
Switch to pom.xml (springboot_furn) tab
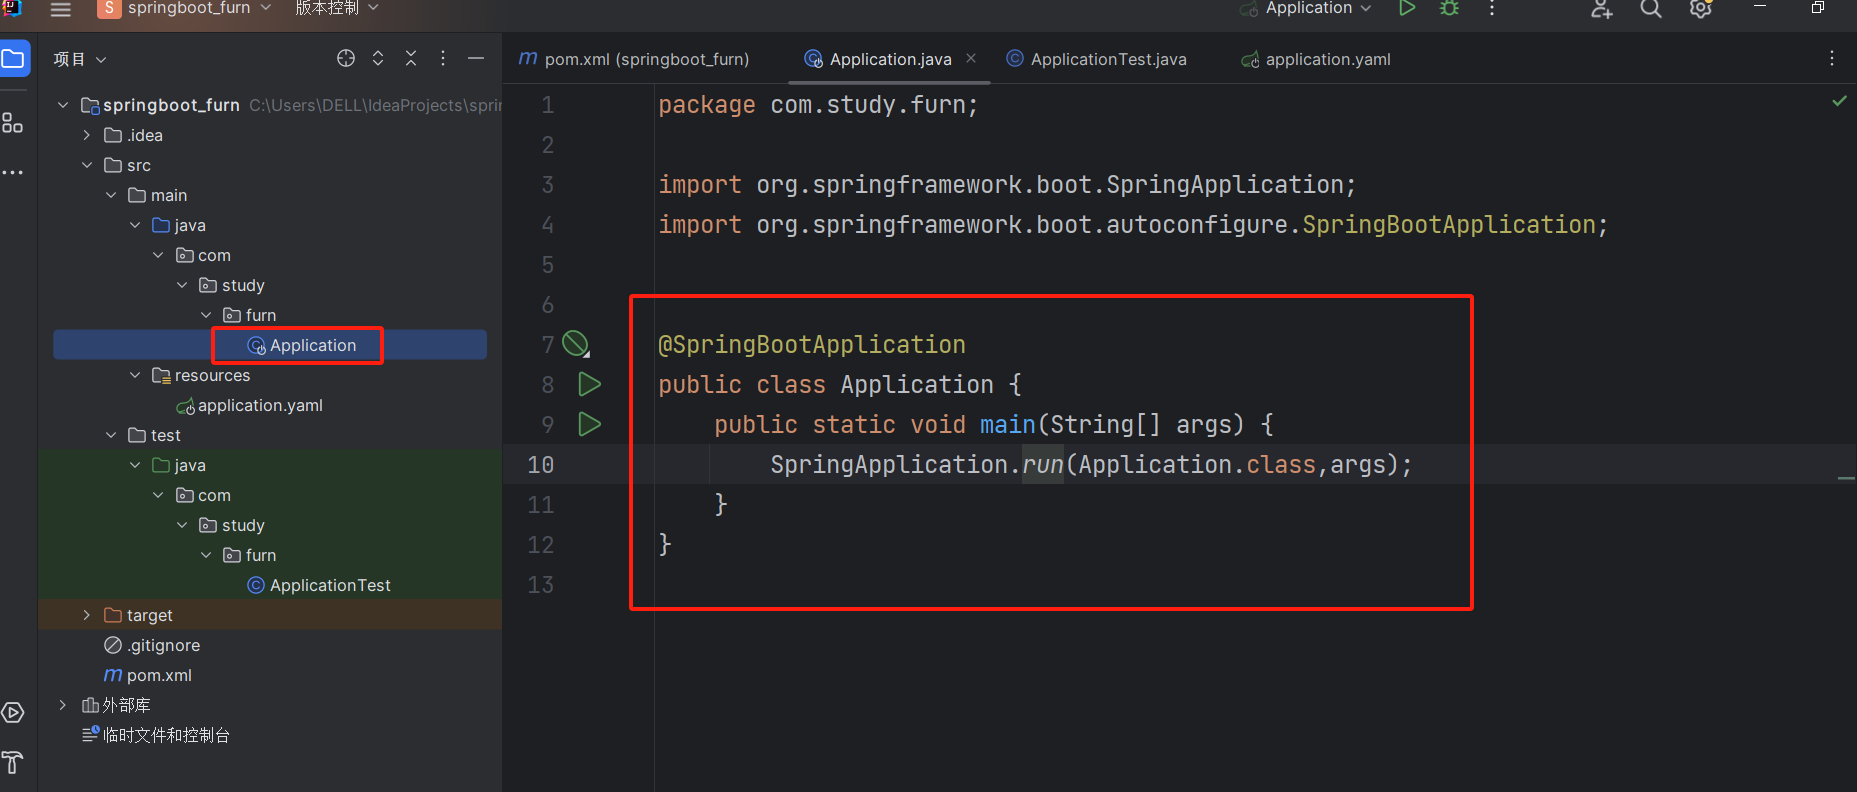click(634, 59)
